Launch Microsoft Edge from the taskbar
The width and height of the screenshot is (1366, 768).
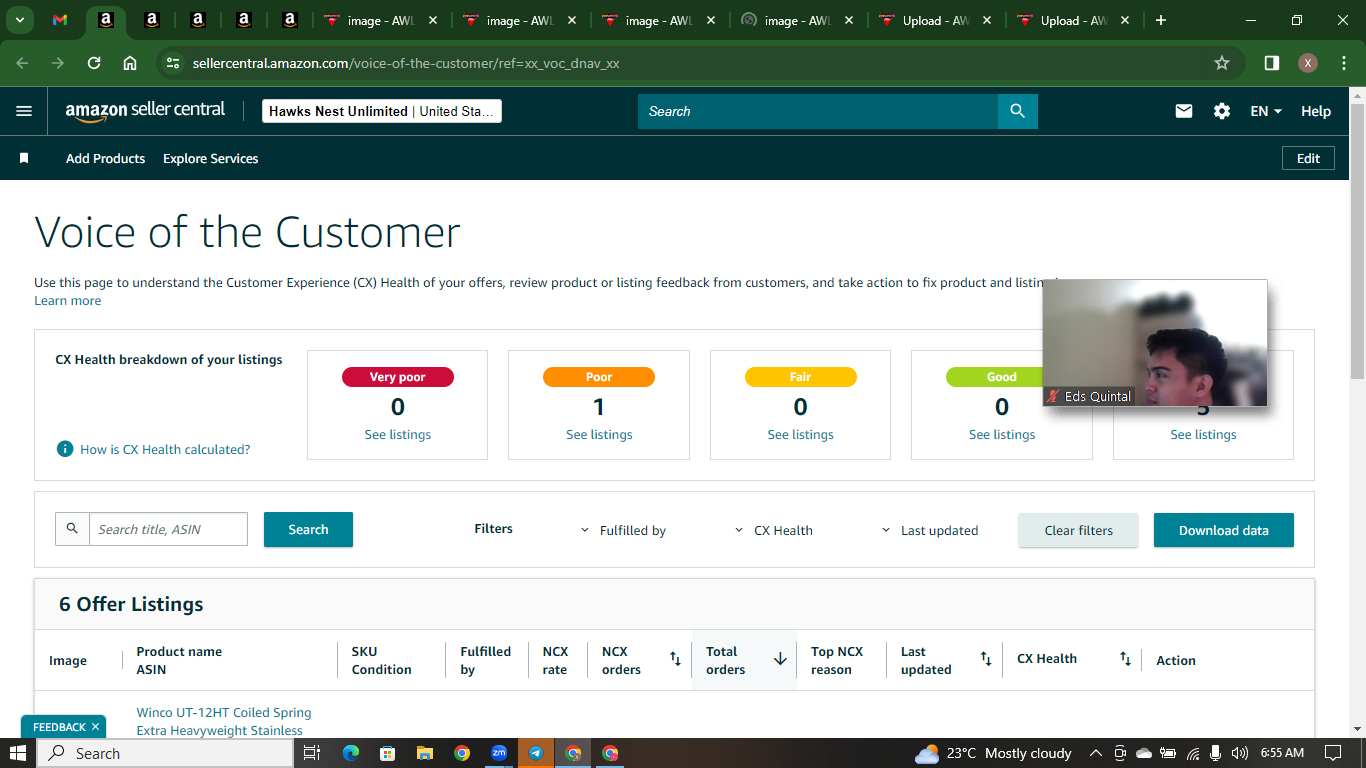350,753
